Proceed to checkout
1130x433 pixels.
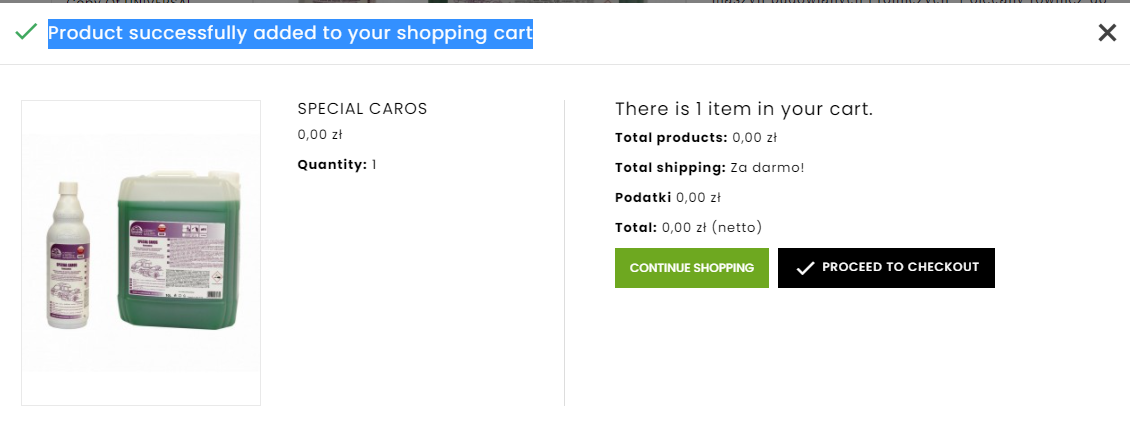coord(886,268)
